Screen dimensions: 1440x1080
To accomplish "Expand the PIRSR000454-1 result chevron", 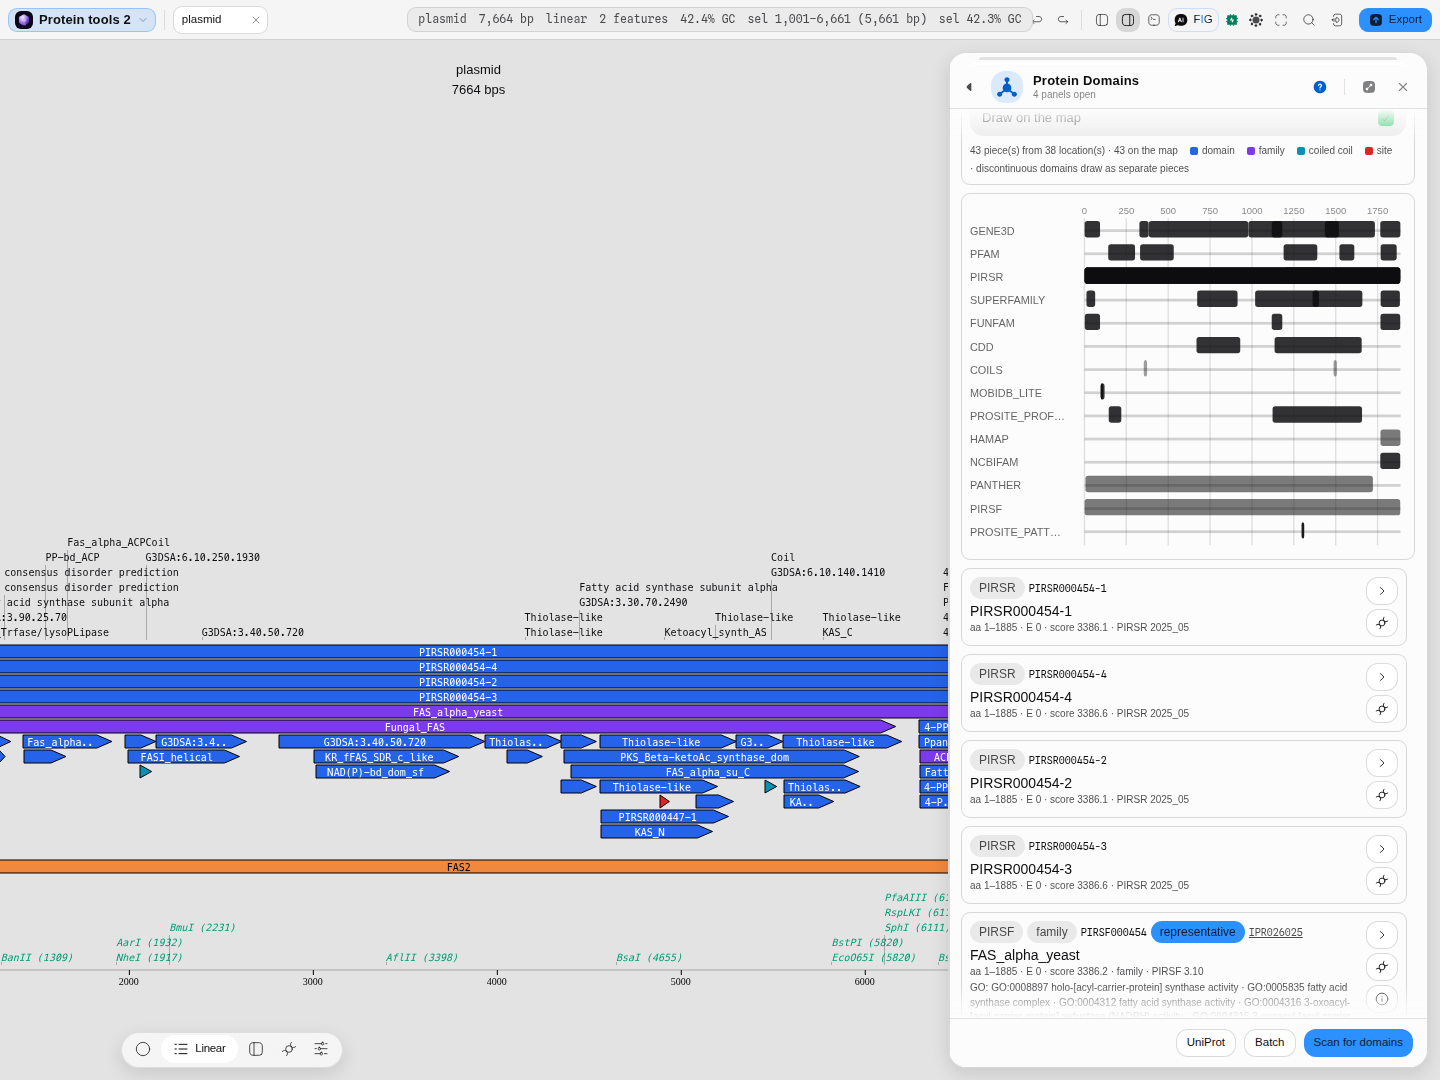I will pyautogui.click(x=1382, y=591).
